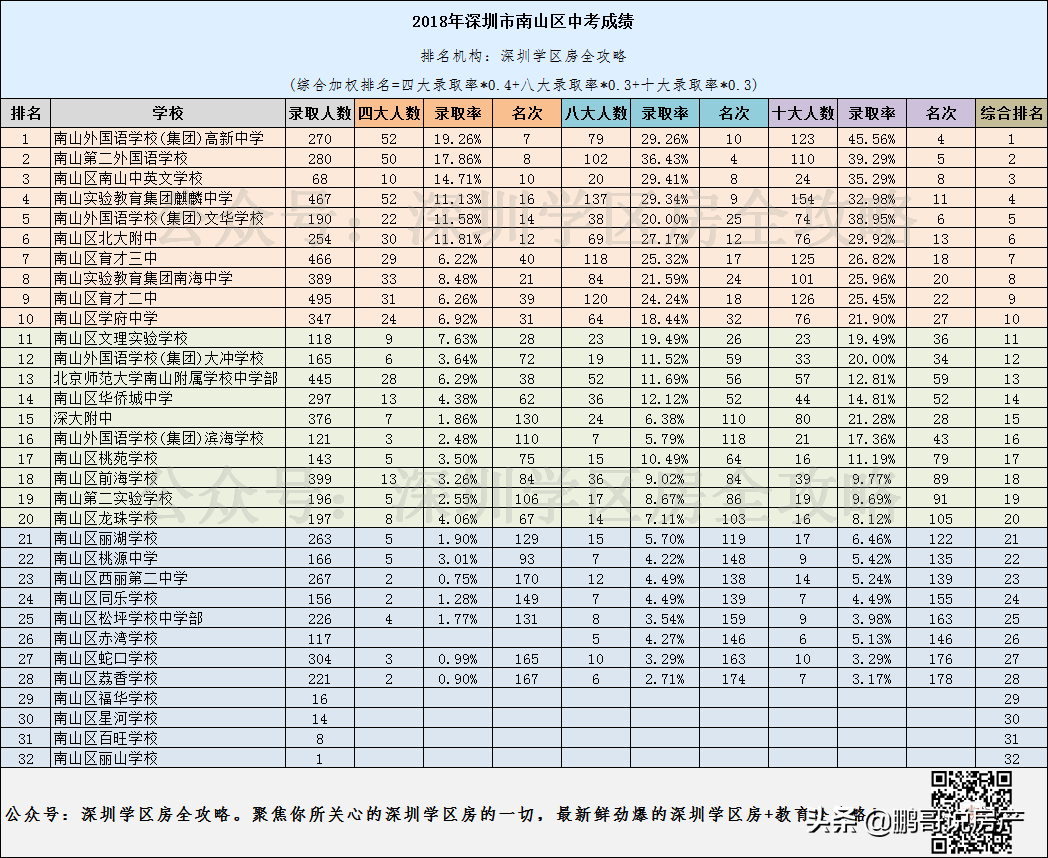Click 录取人数 value 495

319,299
